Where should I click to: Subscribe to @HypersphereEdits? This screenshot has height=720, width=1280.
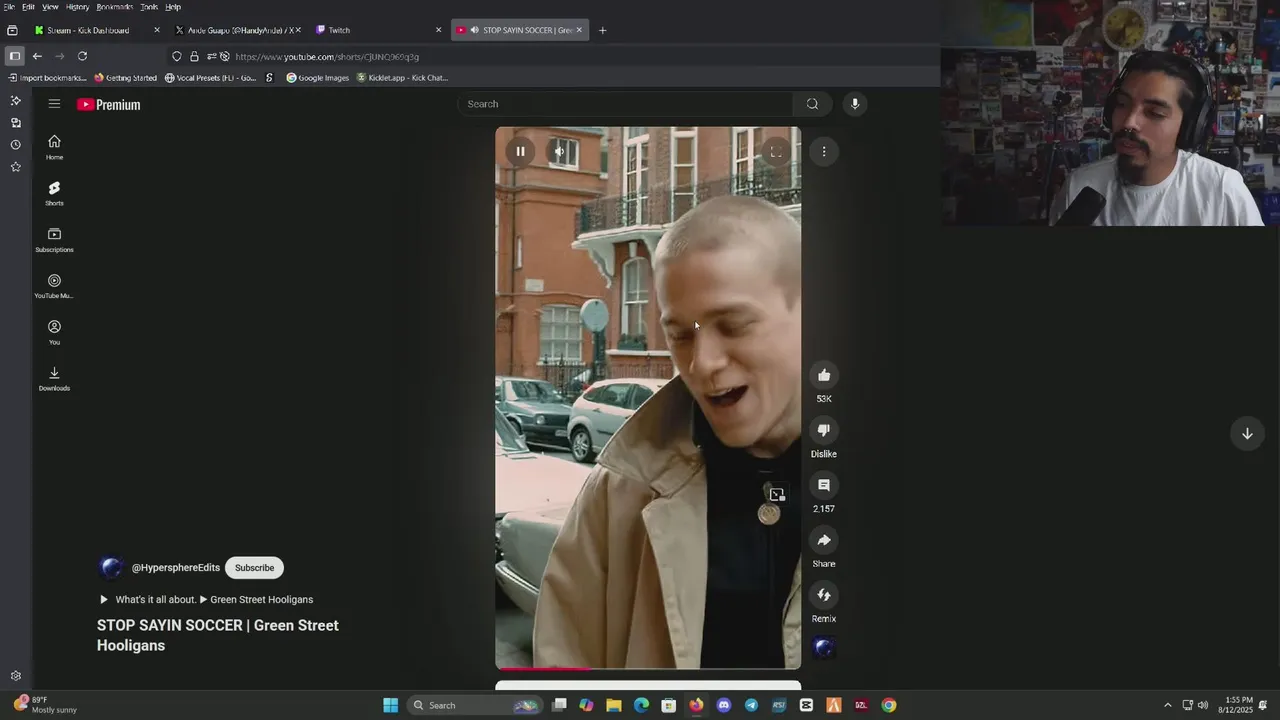pyautogui.click(x=254, y=568)
